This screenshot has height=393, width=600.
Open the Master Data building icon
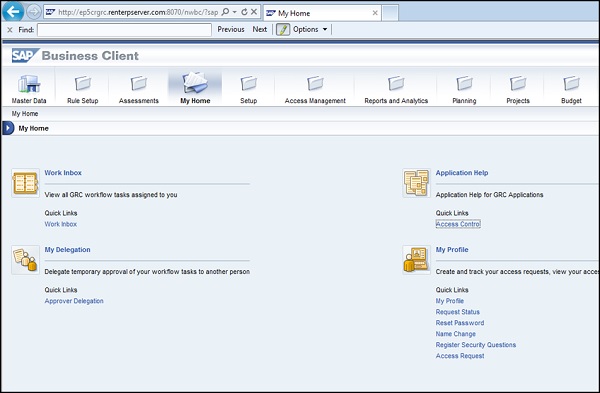[29, 83]
